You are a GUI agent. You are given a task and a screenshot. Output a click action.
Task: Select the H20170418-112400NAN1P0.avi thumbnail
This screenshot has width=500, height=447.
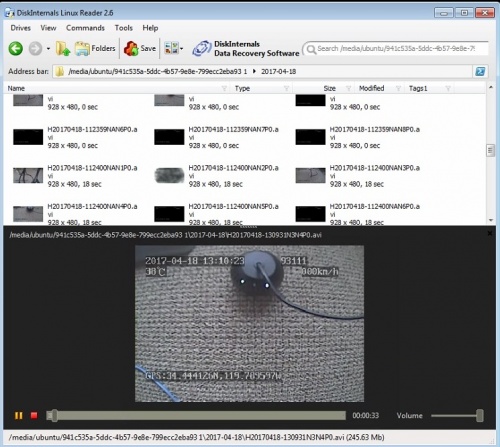tap(28, 175)
